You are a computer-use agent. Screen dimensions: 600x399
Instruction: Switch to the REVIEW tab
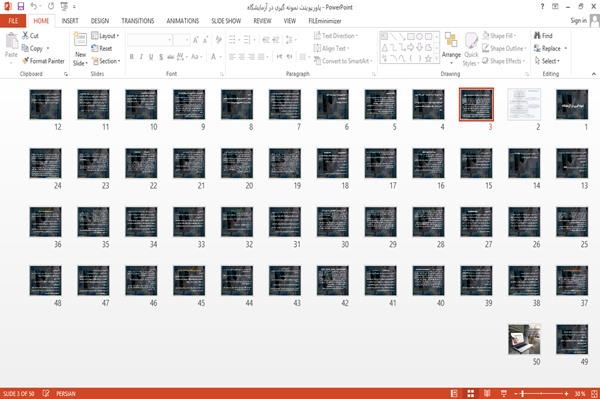pyautogui.click(x=262, y=21)
